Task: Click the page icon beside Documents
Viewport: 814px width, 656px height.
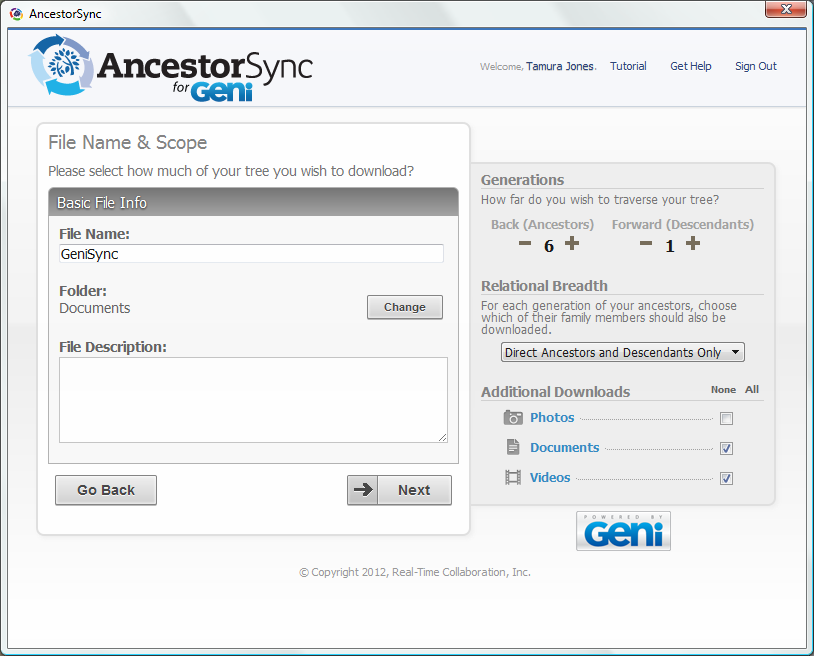Action: (x=513, y=447)
